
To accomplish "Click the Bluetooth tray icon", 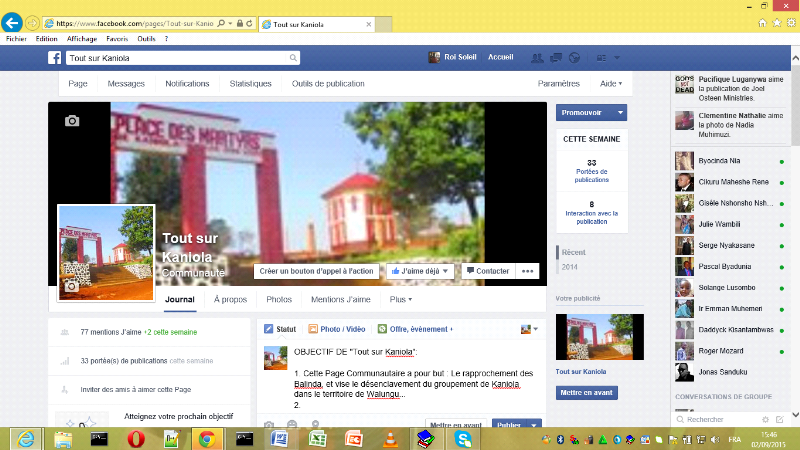I will point(560,439).
